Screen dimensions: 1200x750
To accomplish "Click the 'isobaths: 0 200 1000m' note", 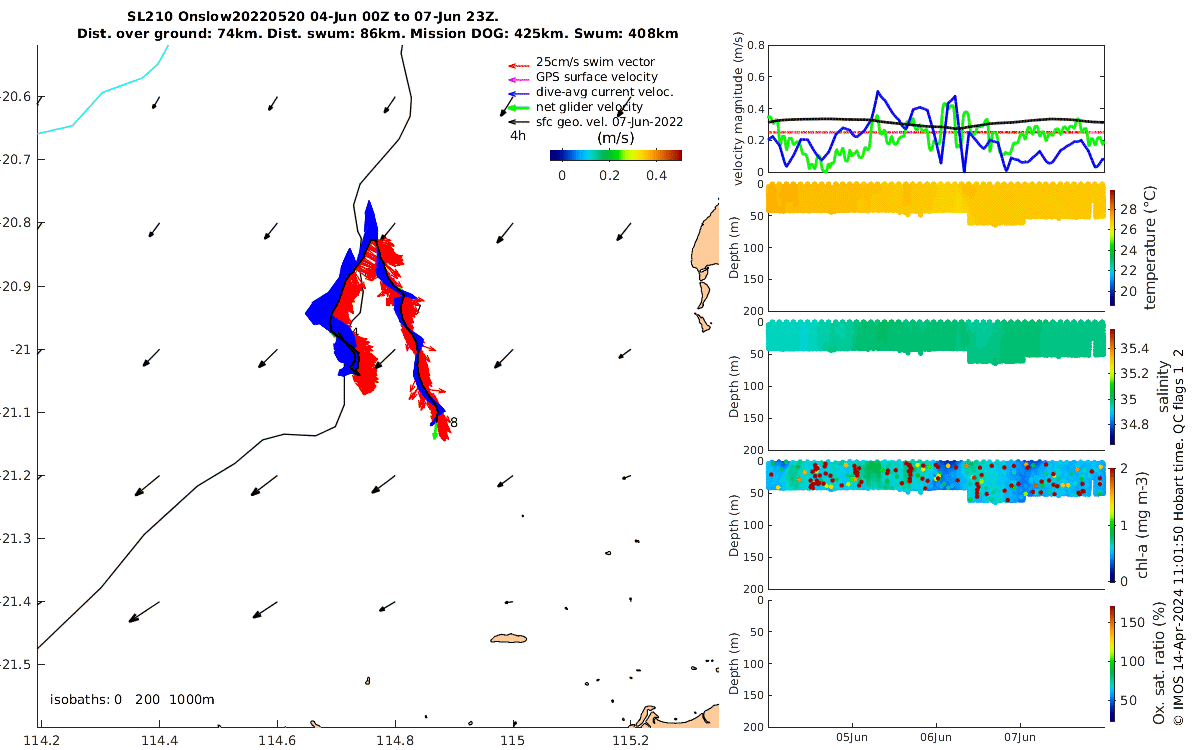I will tap(132, 700).
